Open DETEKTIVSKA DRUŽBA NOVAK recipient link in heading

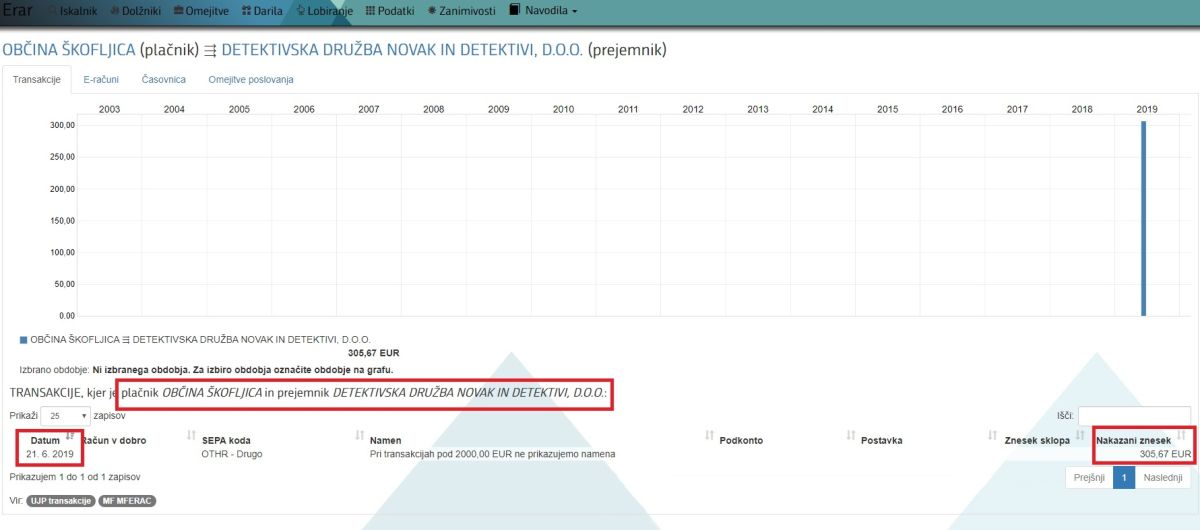click(x=402, y=49)
